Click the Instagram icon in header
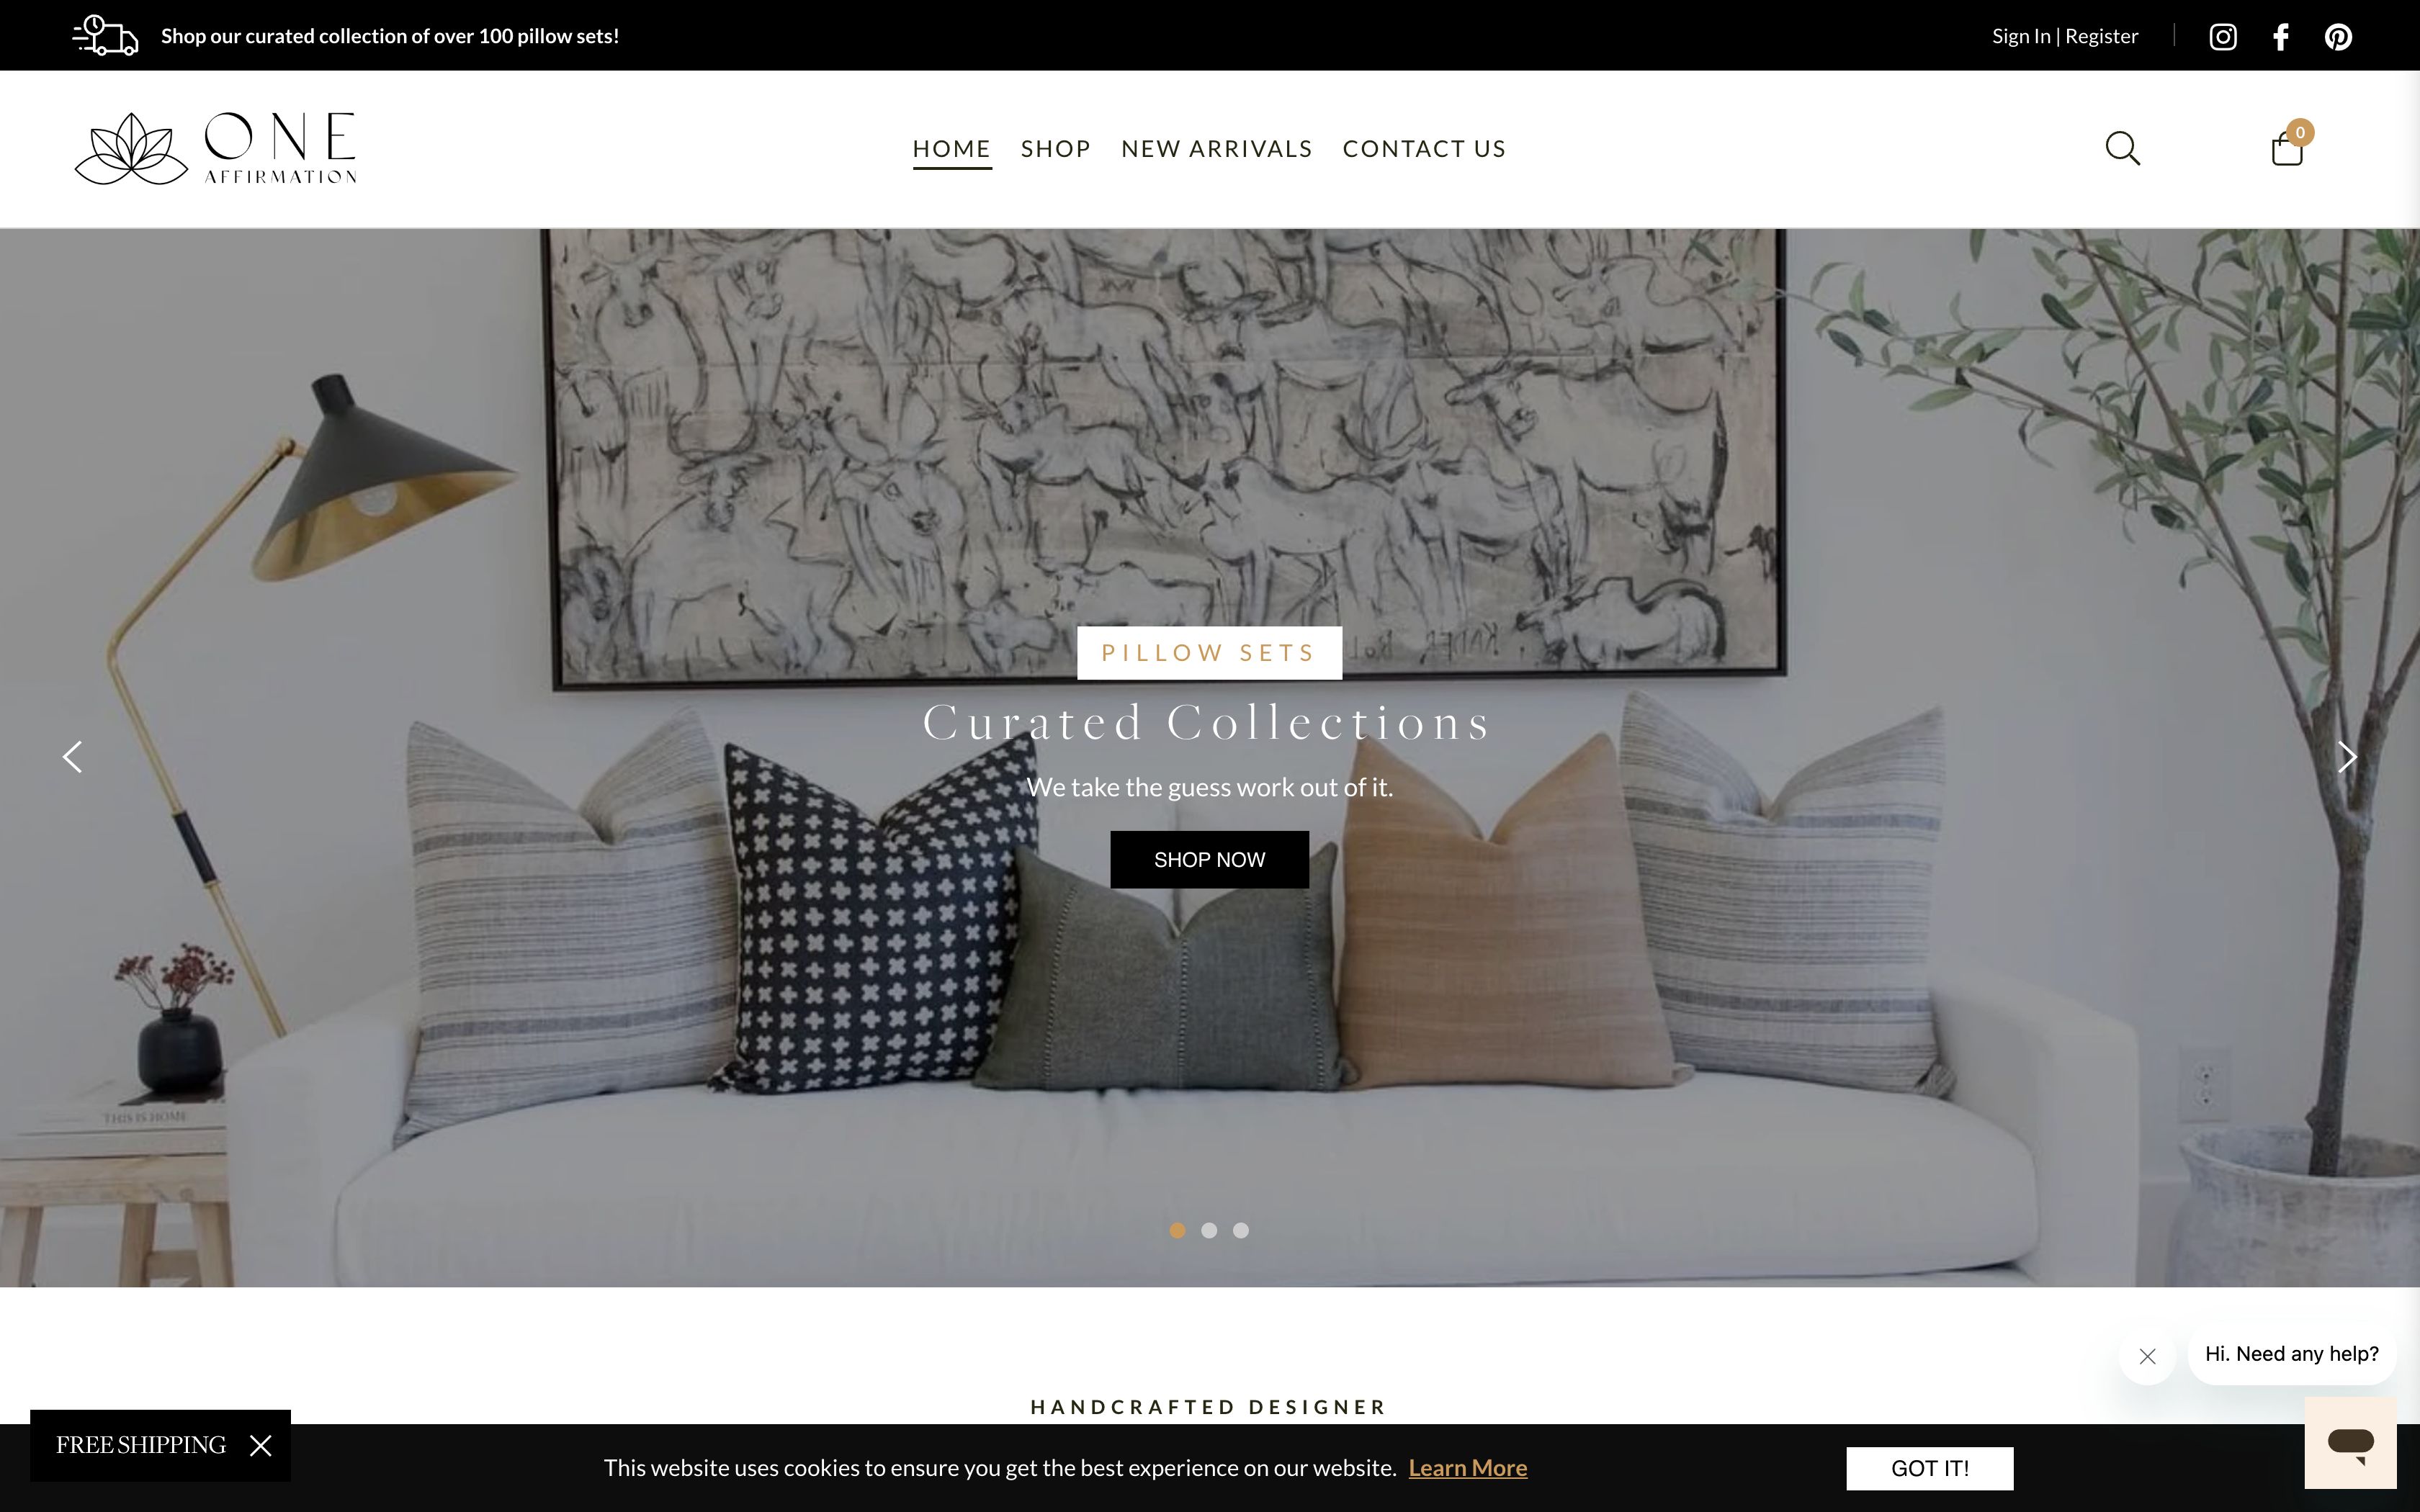 (2225, 35)
